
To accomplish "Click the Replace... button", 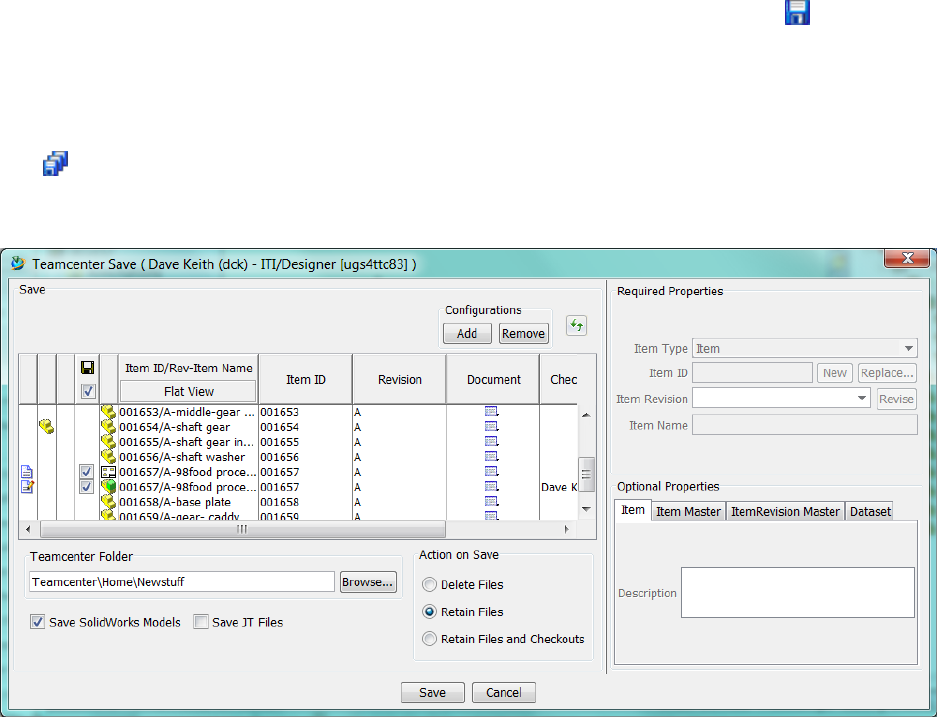I will click(887, 373).
